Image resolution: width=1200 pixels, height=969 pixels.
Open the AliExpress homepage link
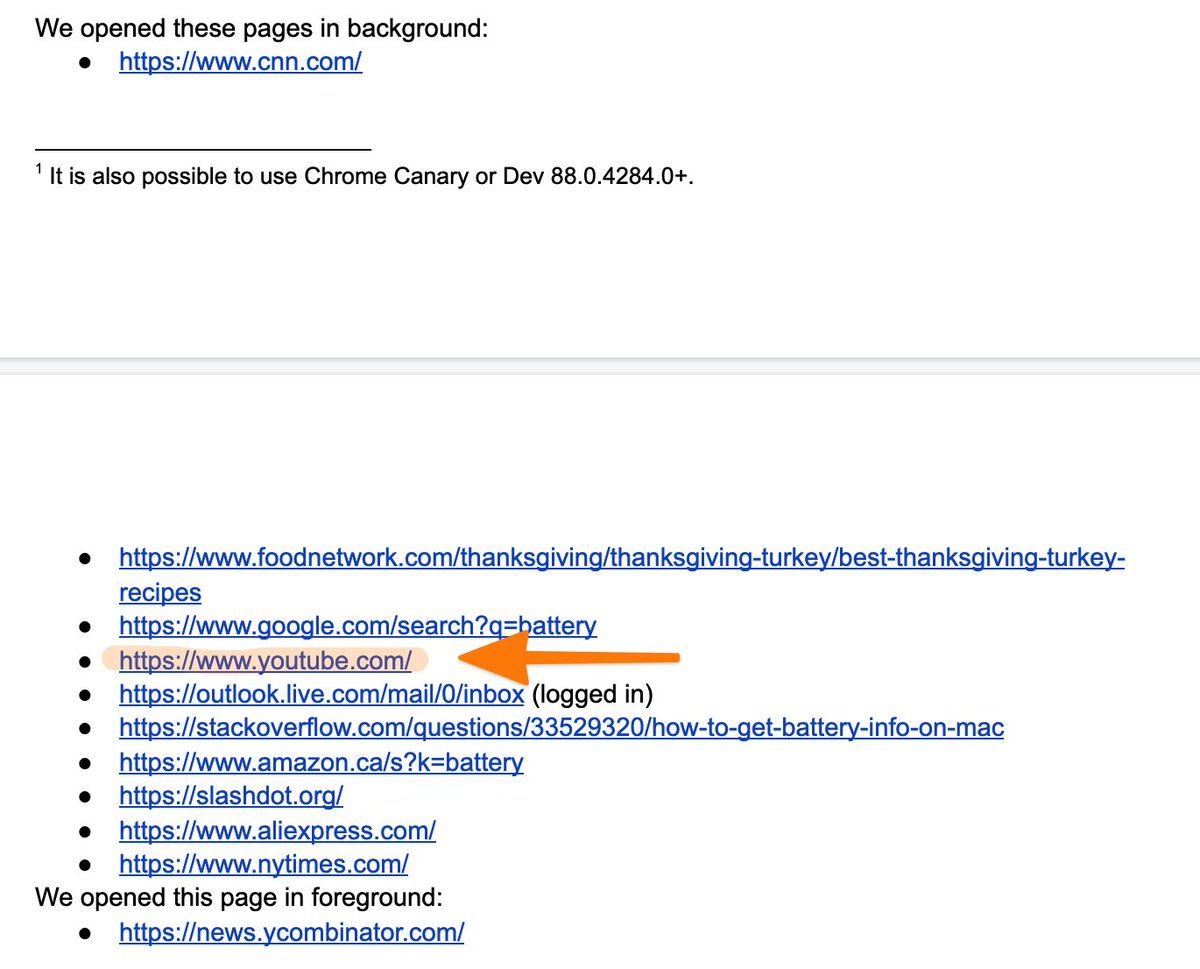pos(277,830)
